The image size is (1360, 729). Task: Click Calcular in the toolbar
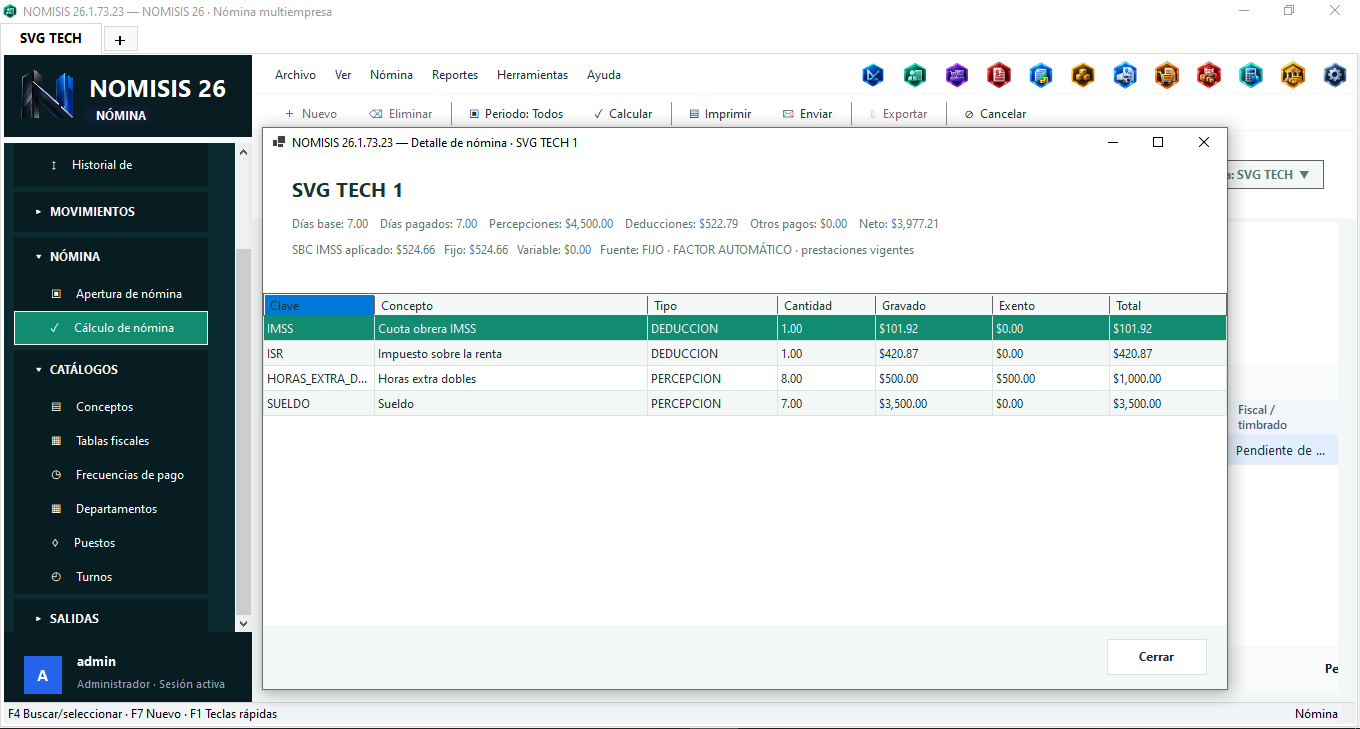[x=622, y=114]
